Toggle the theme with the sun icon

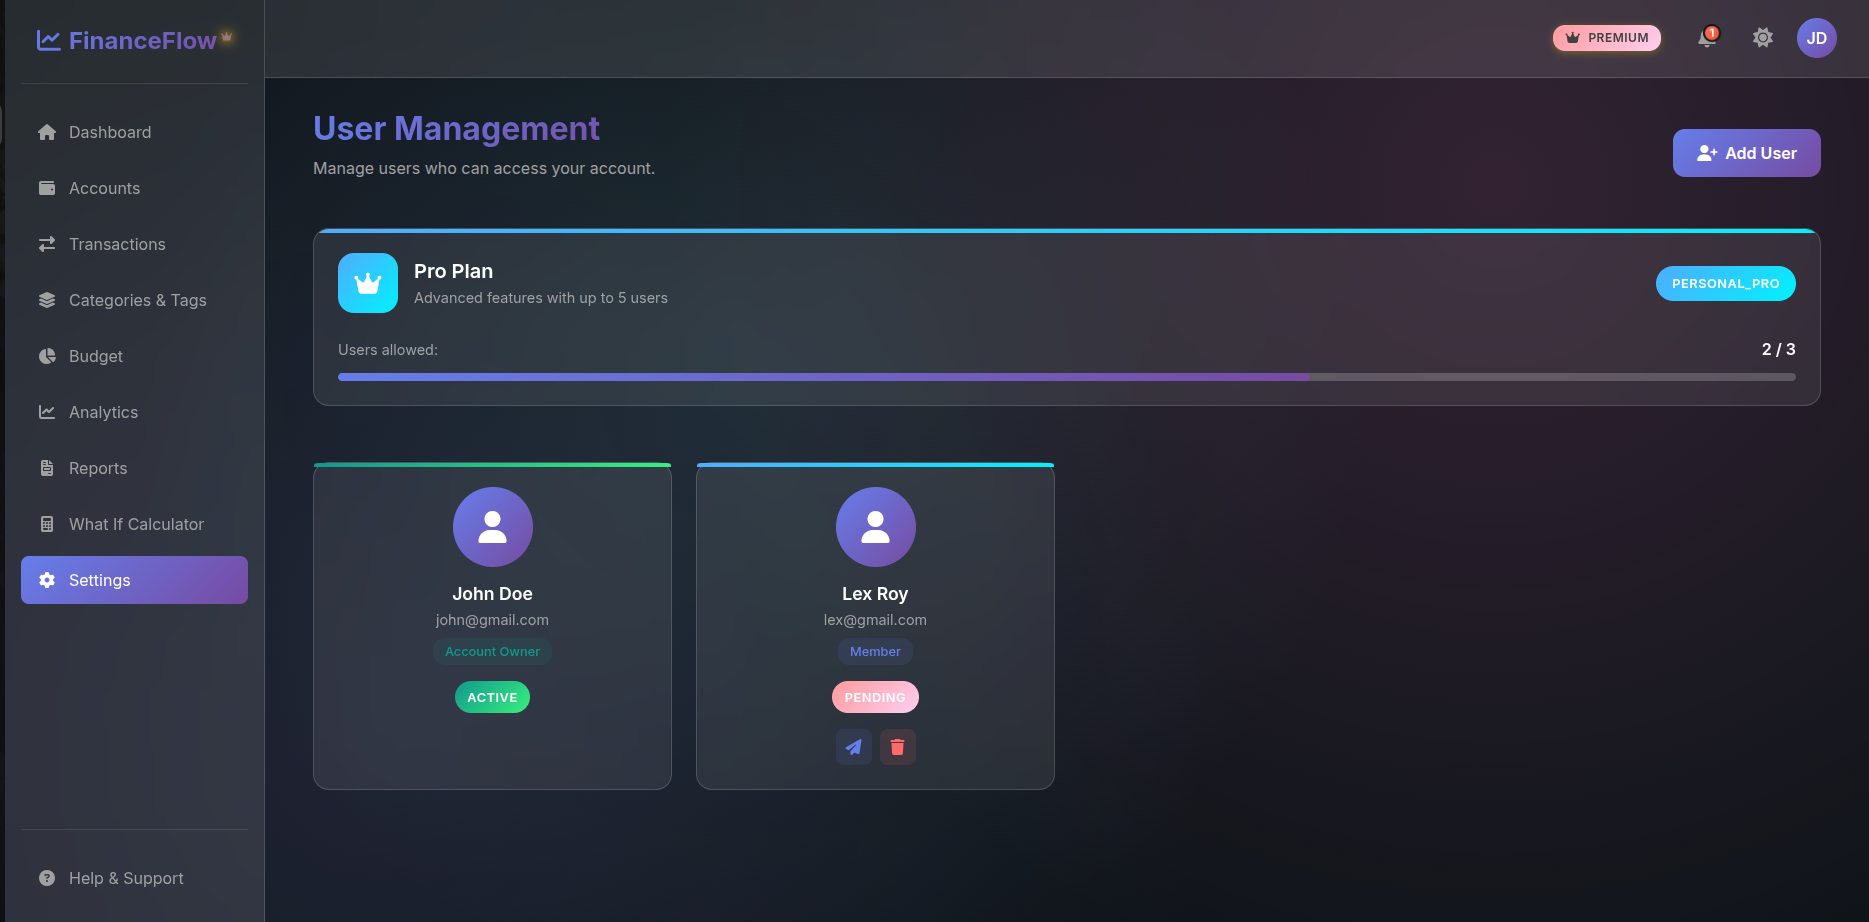(1762, 38)
